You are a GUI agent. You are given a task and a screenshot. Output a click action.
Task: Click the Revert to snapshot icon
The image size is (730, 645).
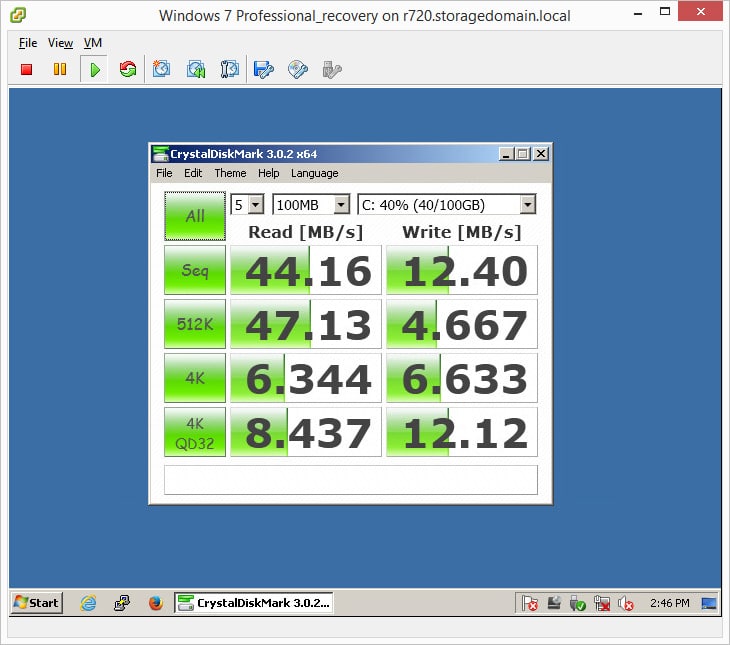pos(196,69)
